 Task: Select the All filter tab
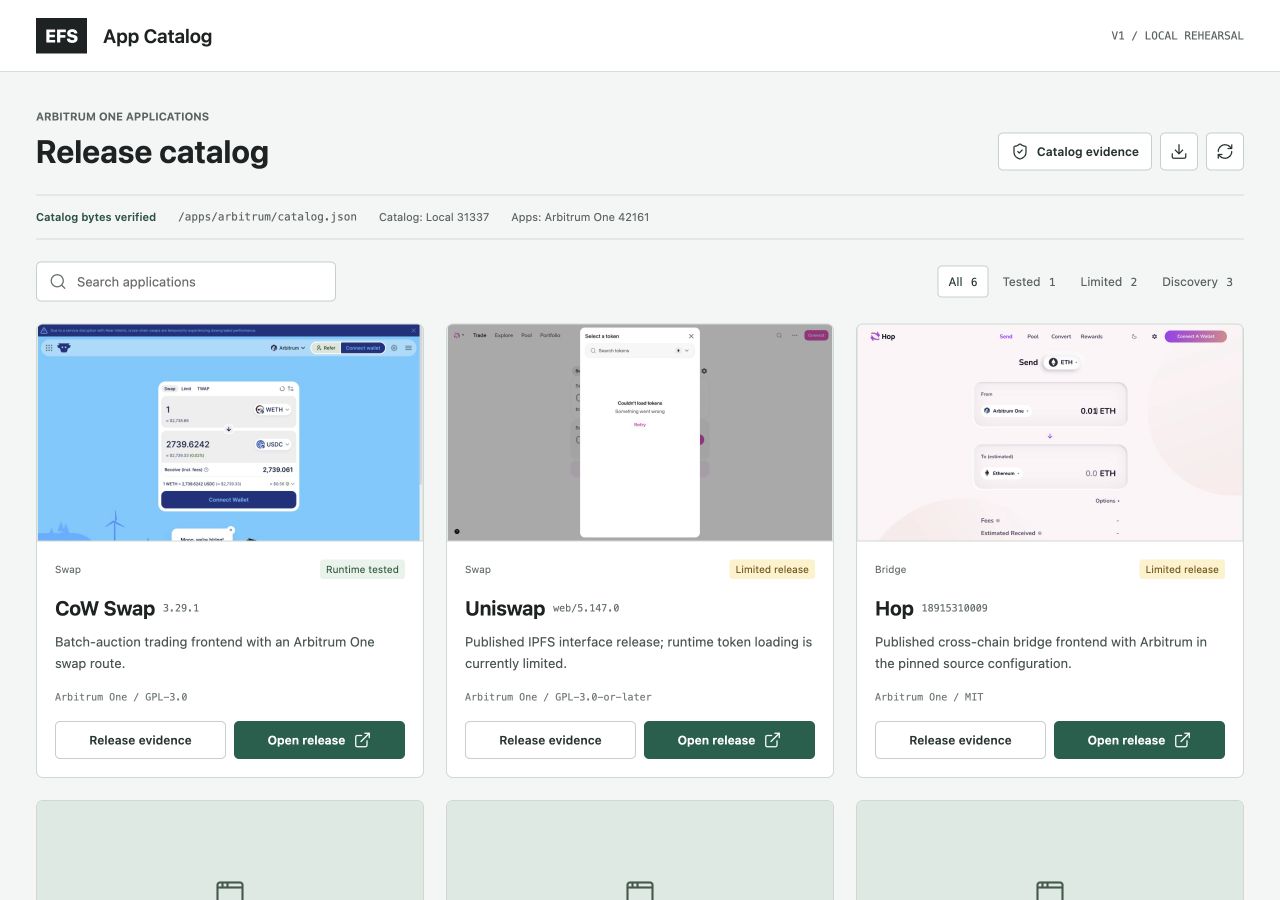click(963, 282)
